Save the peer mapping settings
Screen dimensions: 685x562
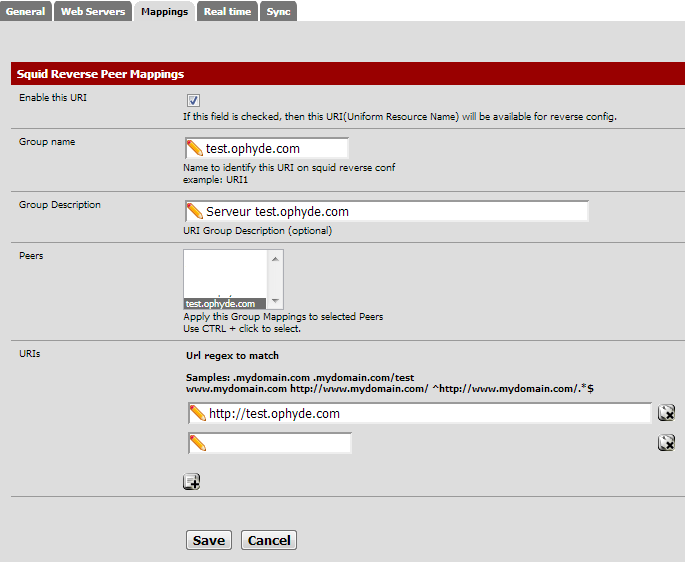pos(208,540)
